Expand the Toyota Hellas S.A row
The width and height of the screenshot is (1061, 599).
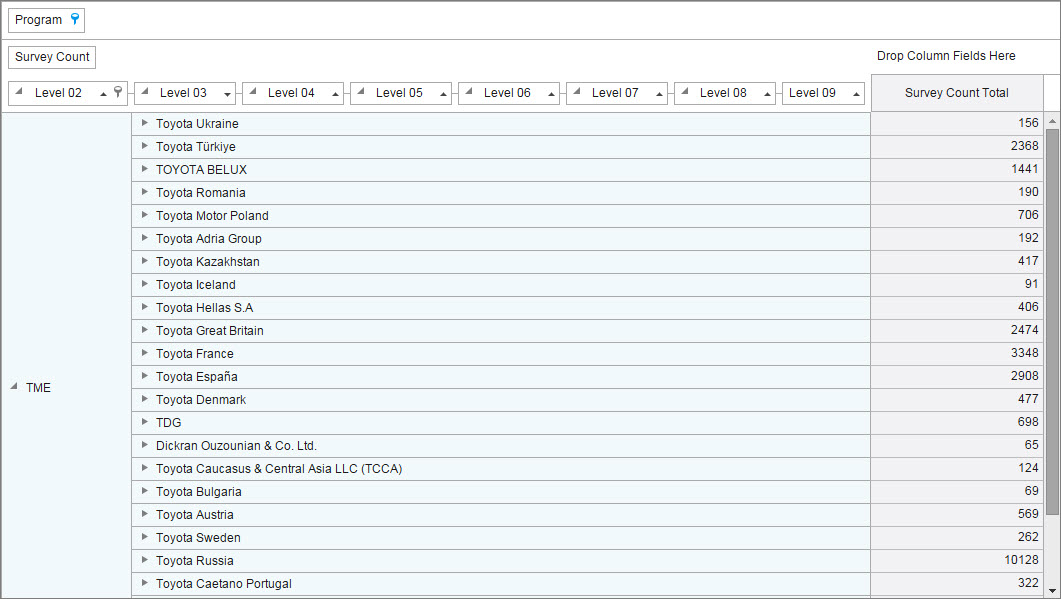[144, 307]
